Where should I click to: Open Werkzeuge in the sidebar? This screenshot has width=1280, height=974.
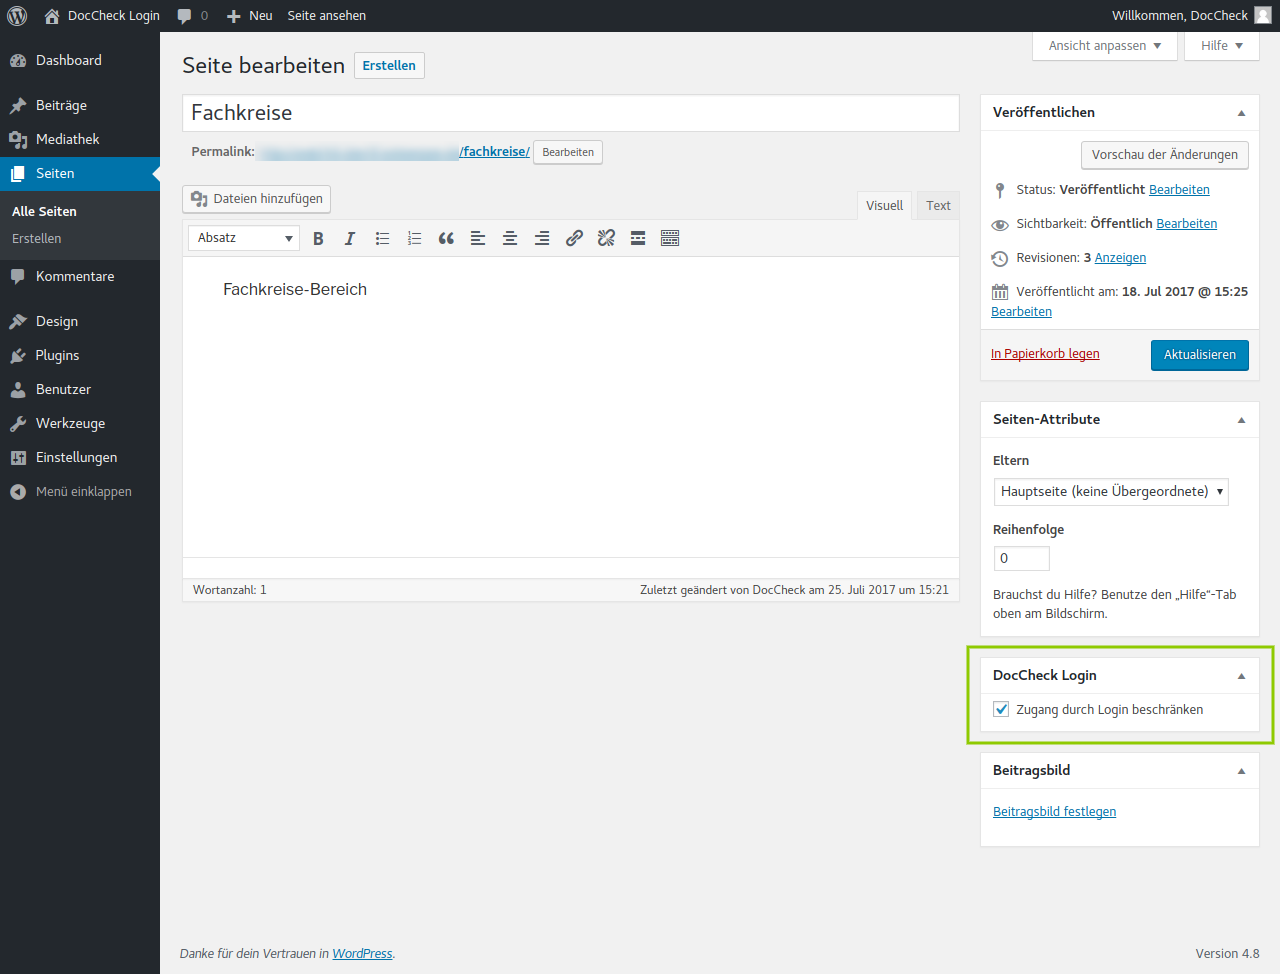80,423
